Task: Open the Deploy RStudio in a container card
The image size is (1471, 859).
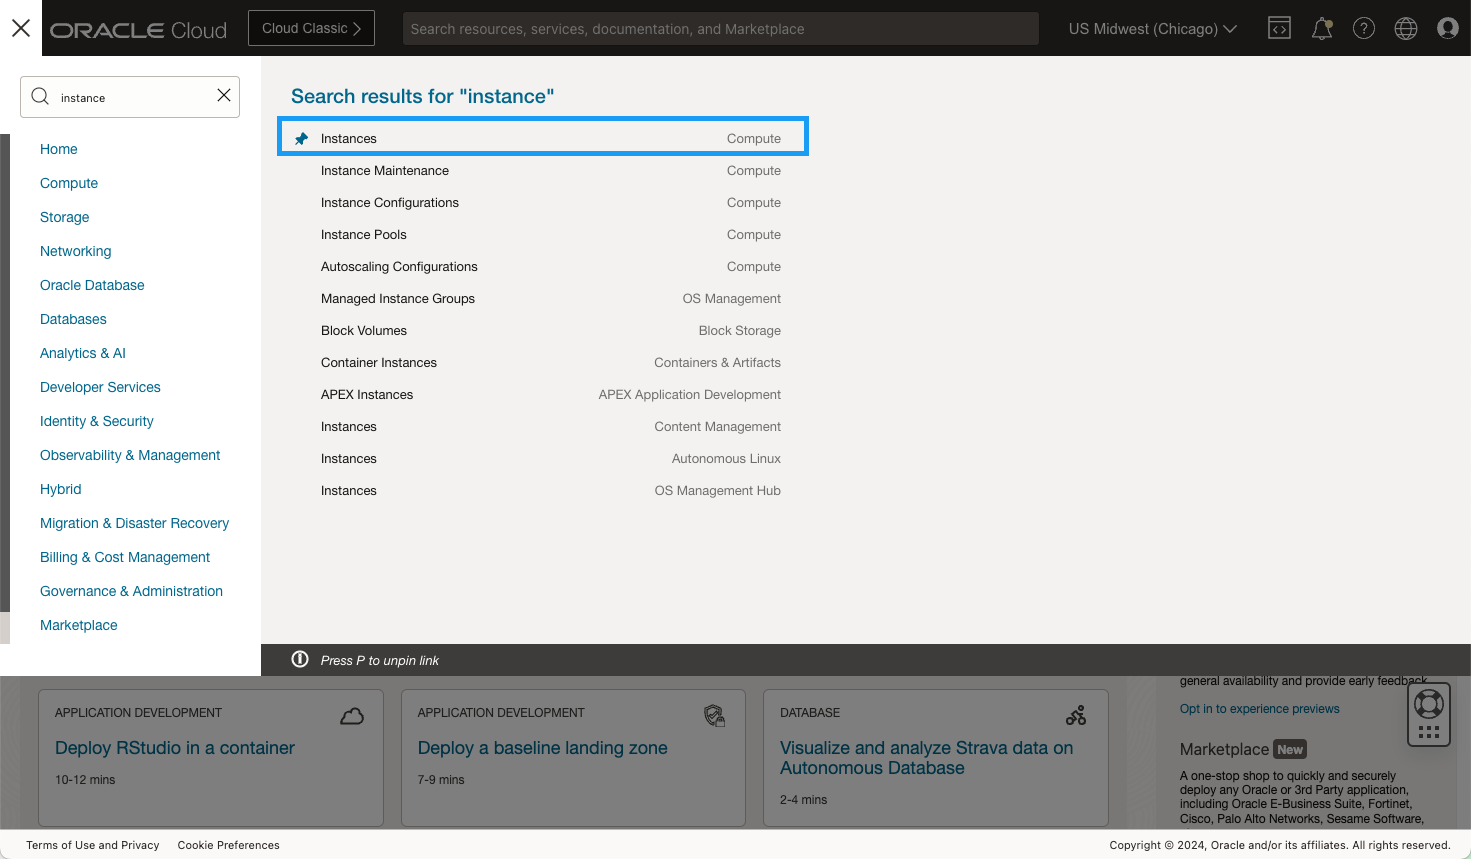Action: [x=175, y=748]
